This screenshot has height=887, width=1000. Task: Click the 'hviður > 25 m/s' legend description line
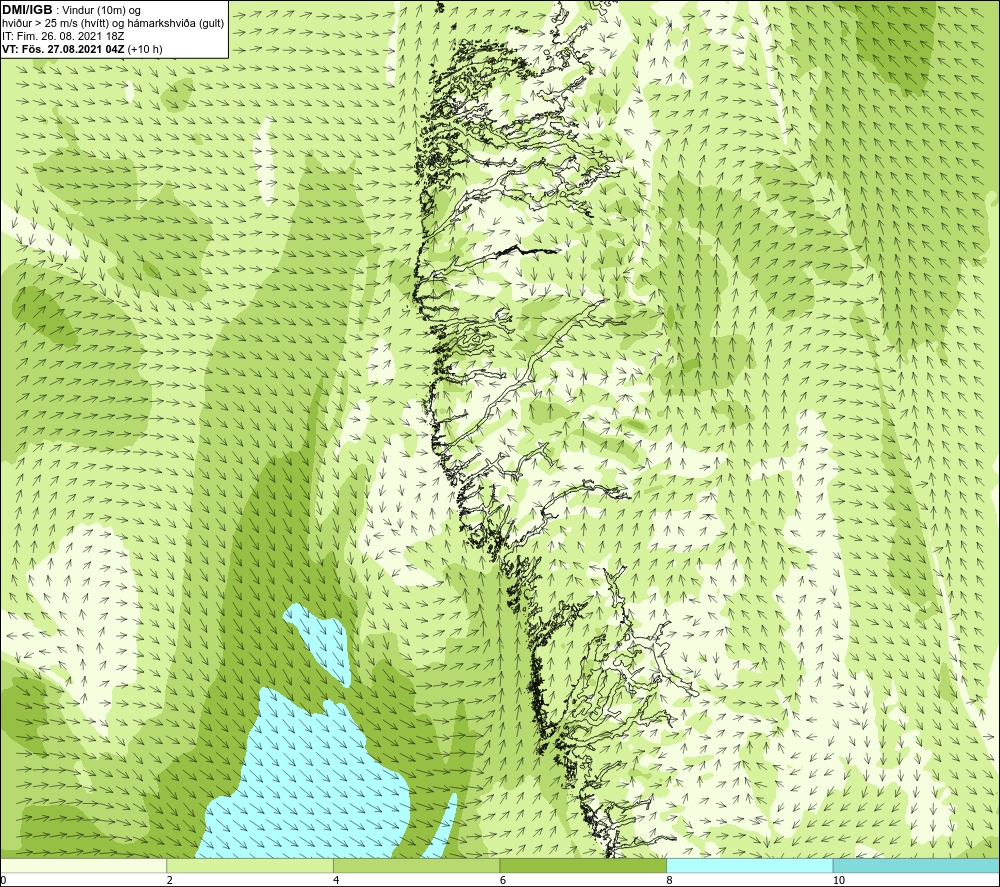(113, 24)
